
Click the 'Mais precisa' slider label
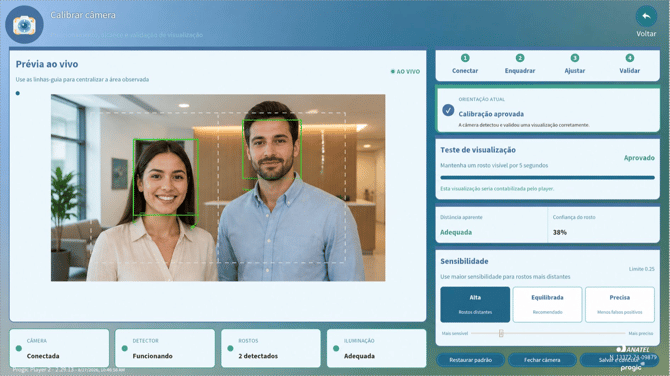point(641,333)
